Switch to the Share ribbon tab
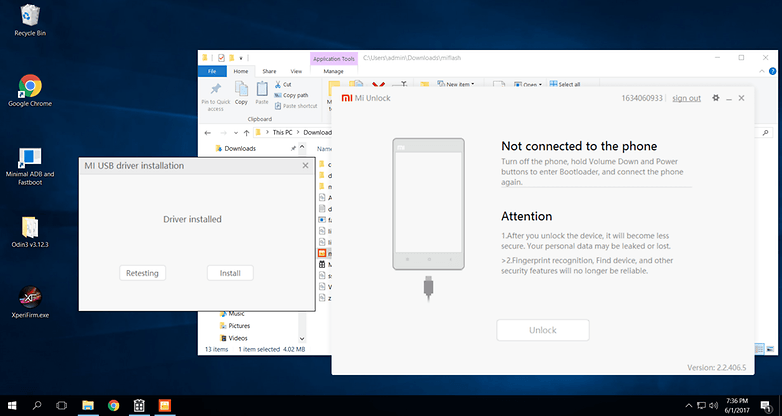Screen dimensions: 782x416 (x=269, y=71)
